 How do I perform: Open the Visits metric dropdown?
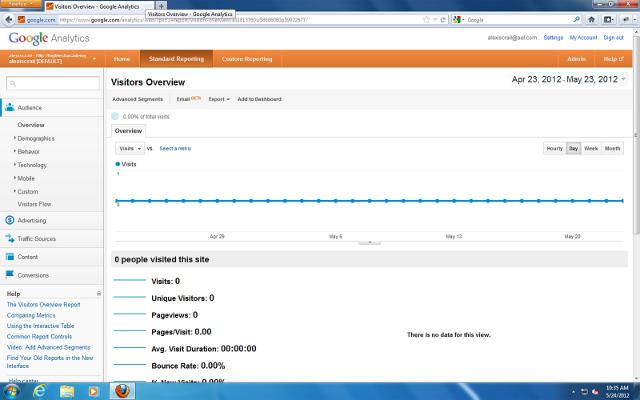pos(129,148)
